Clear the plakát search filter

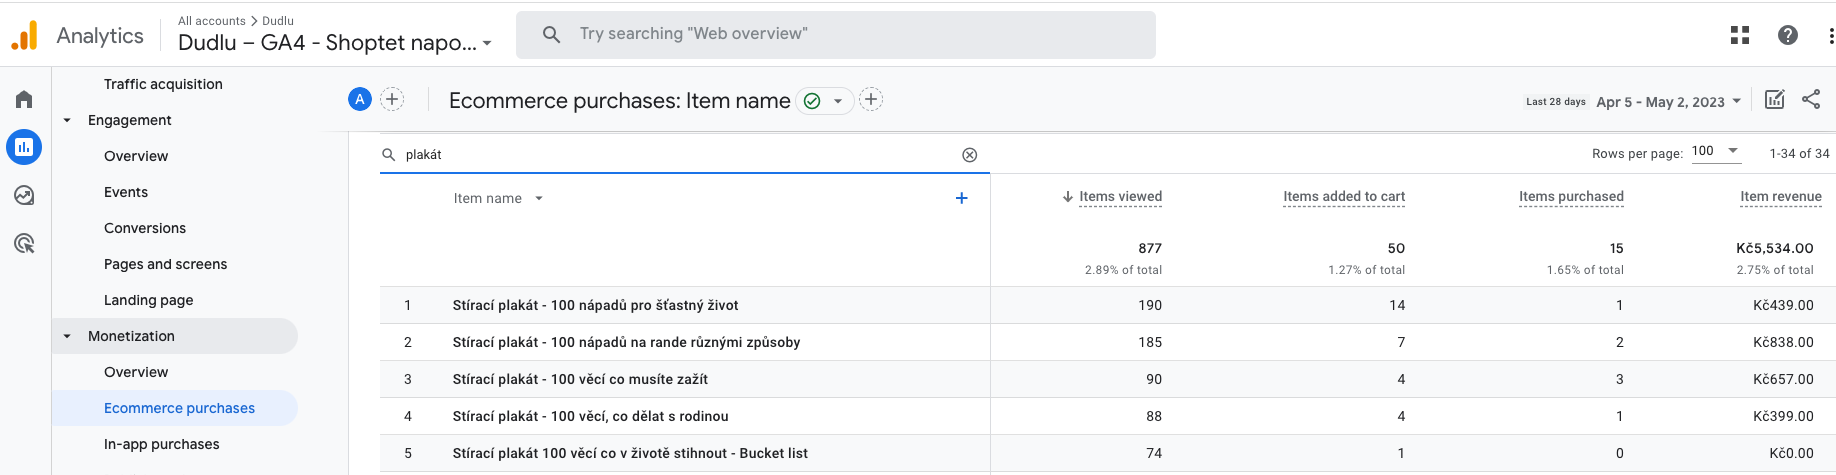point(969,155)
